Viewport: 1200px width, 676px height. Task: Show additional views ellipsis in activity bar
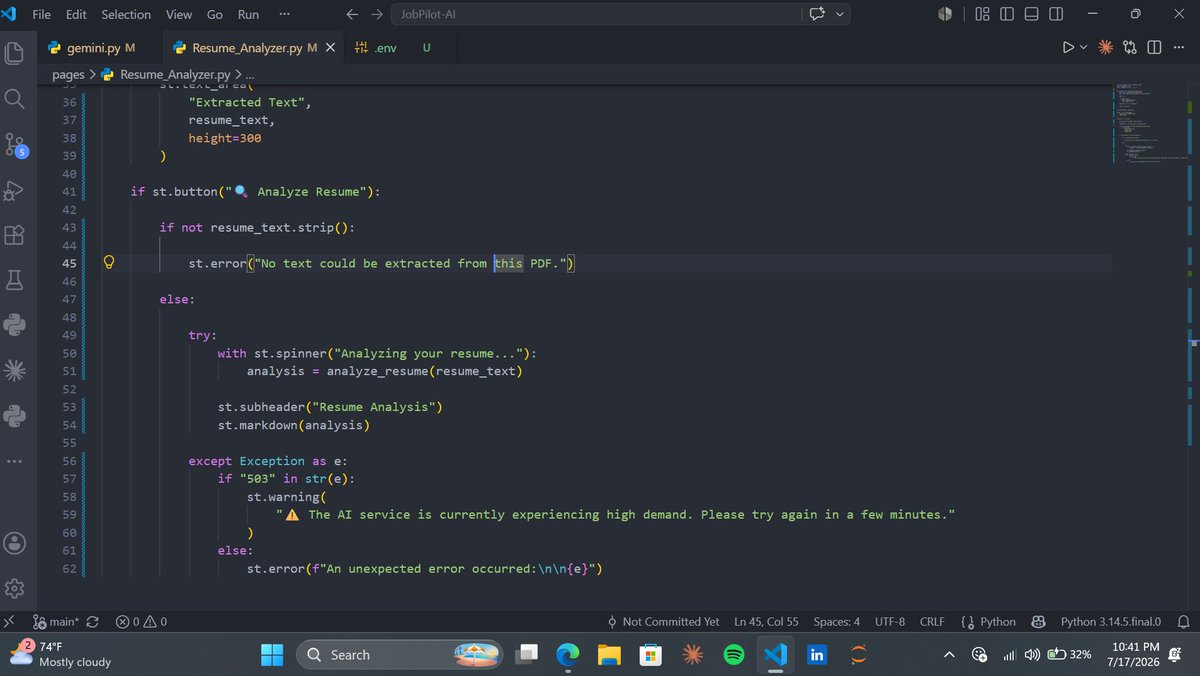[14, 461]
